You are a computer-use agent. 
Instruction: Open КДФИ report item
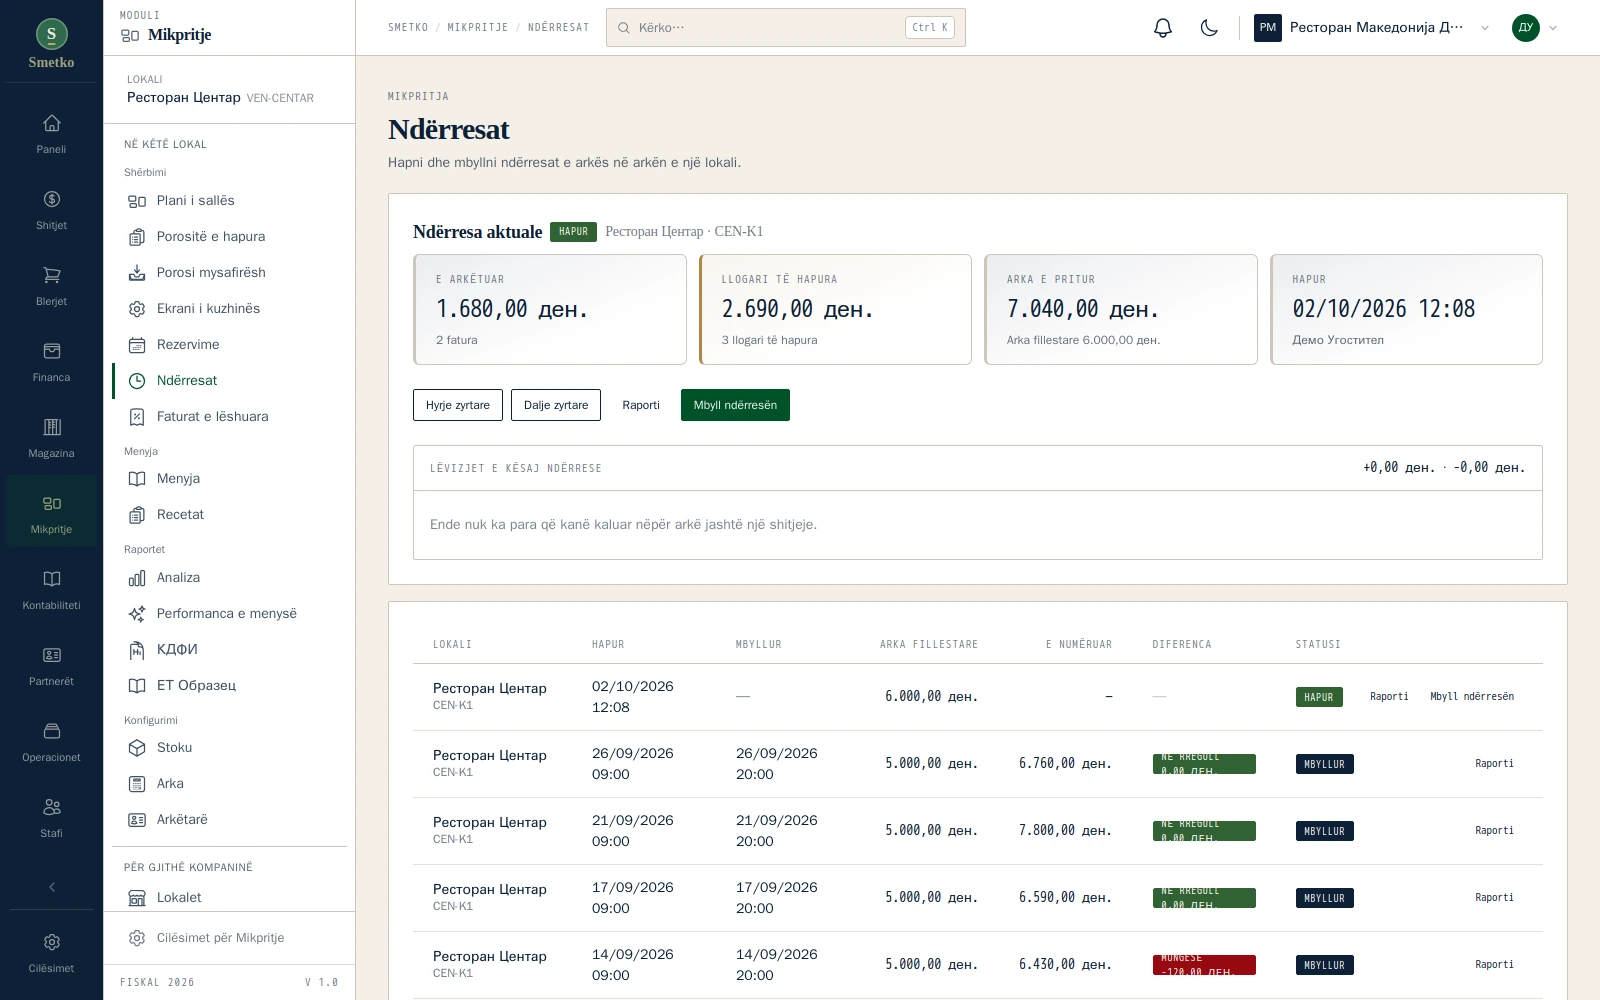click(230, 650)
